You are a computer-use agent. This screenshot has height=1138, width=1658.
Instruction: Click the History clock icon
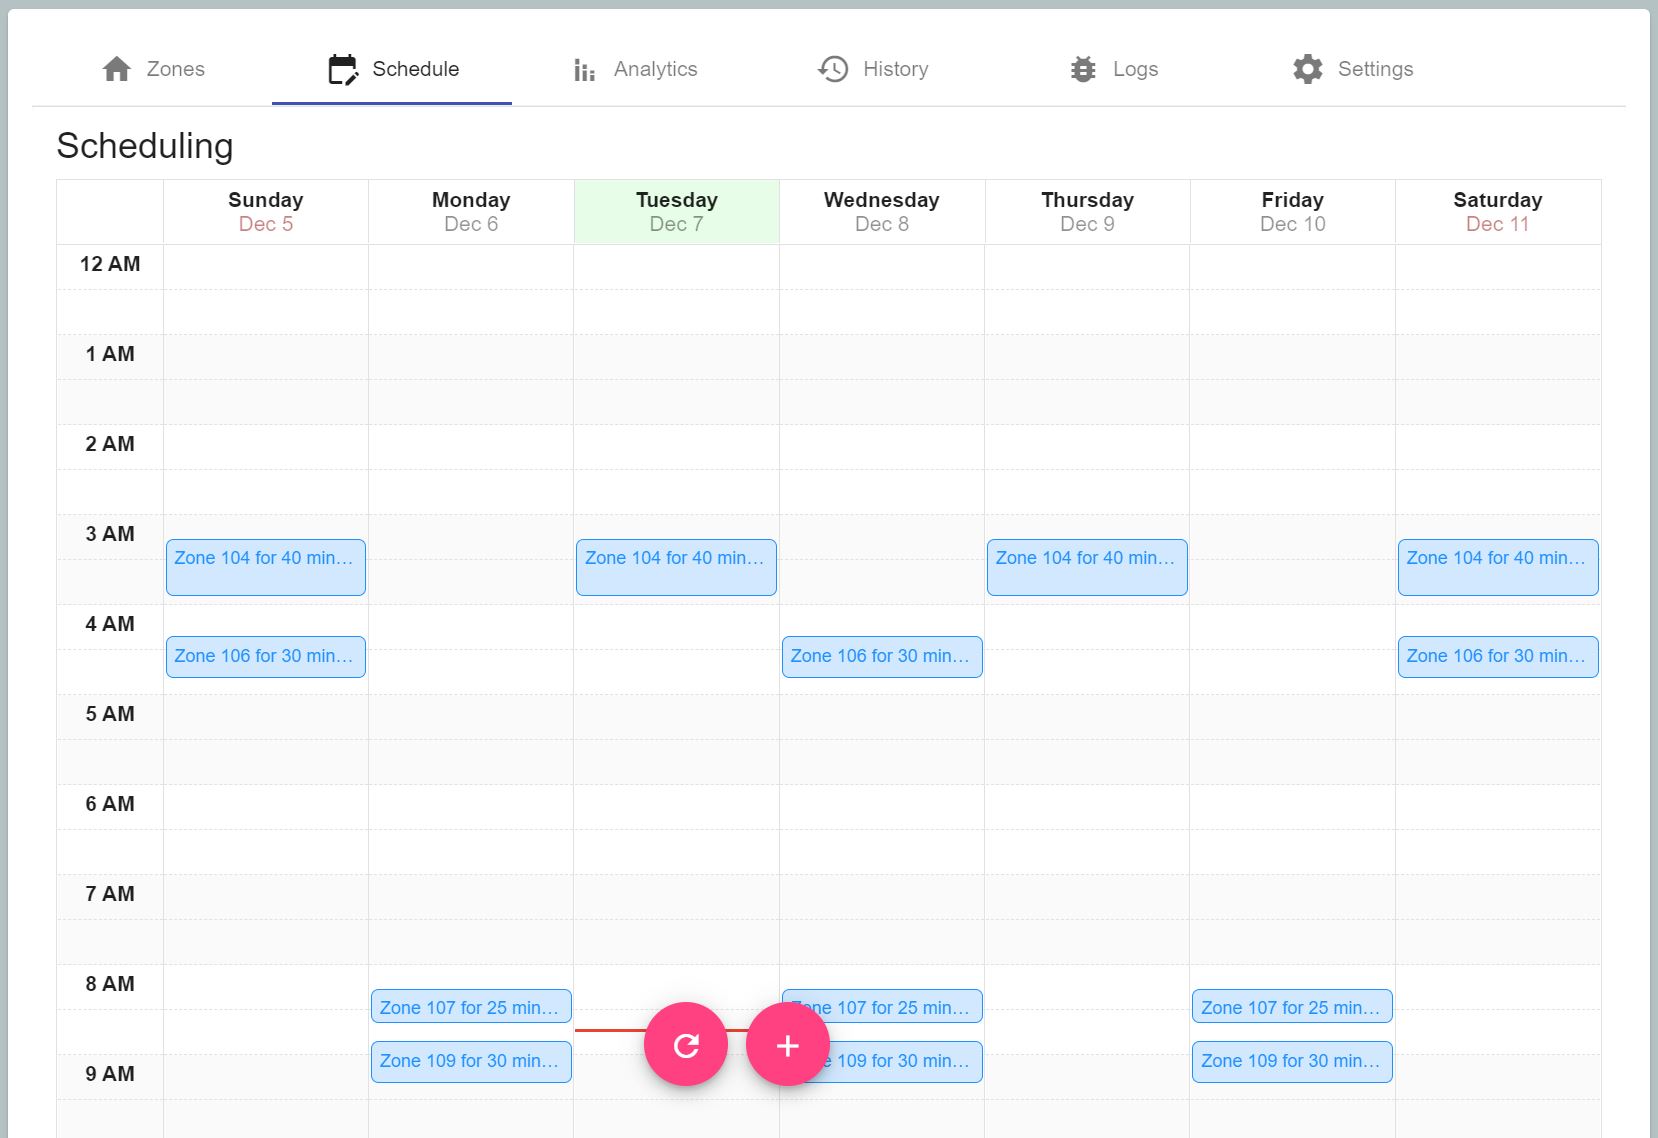click(833, 69)
